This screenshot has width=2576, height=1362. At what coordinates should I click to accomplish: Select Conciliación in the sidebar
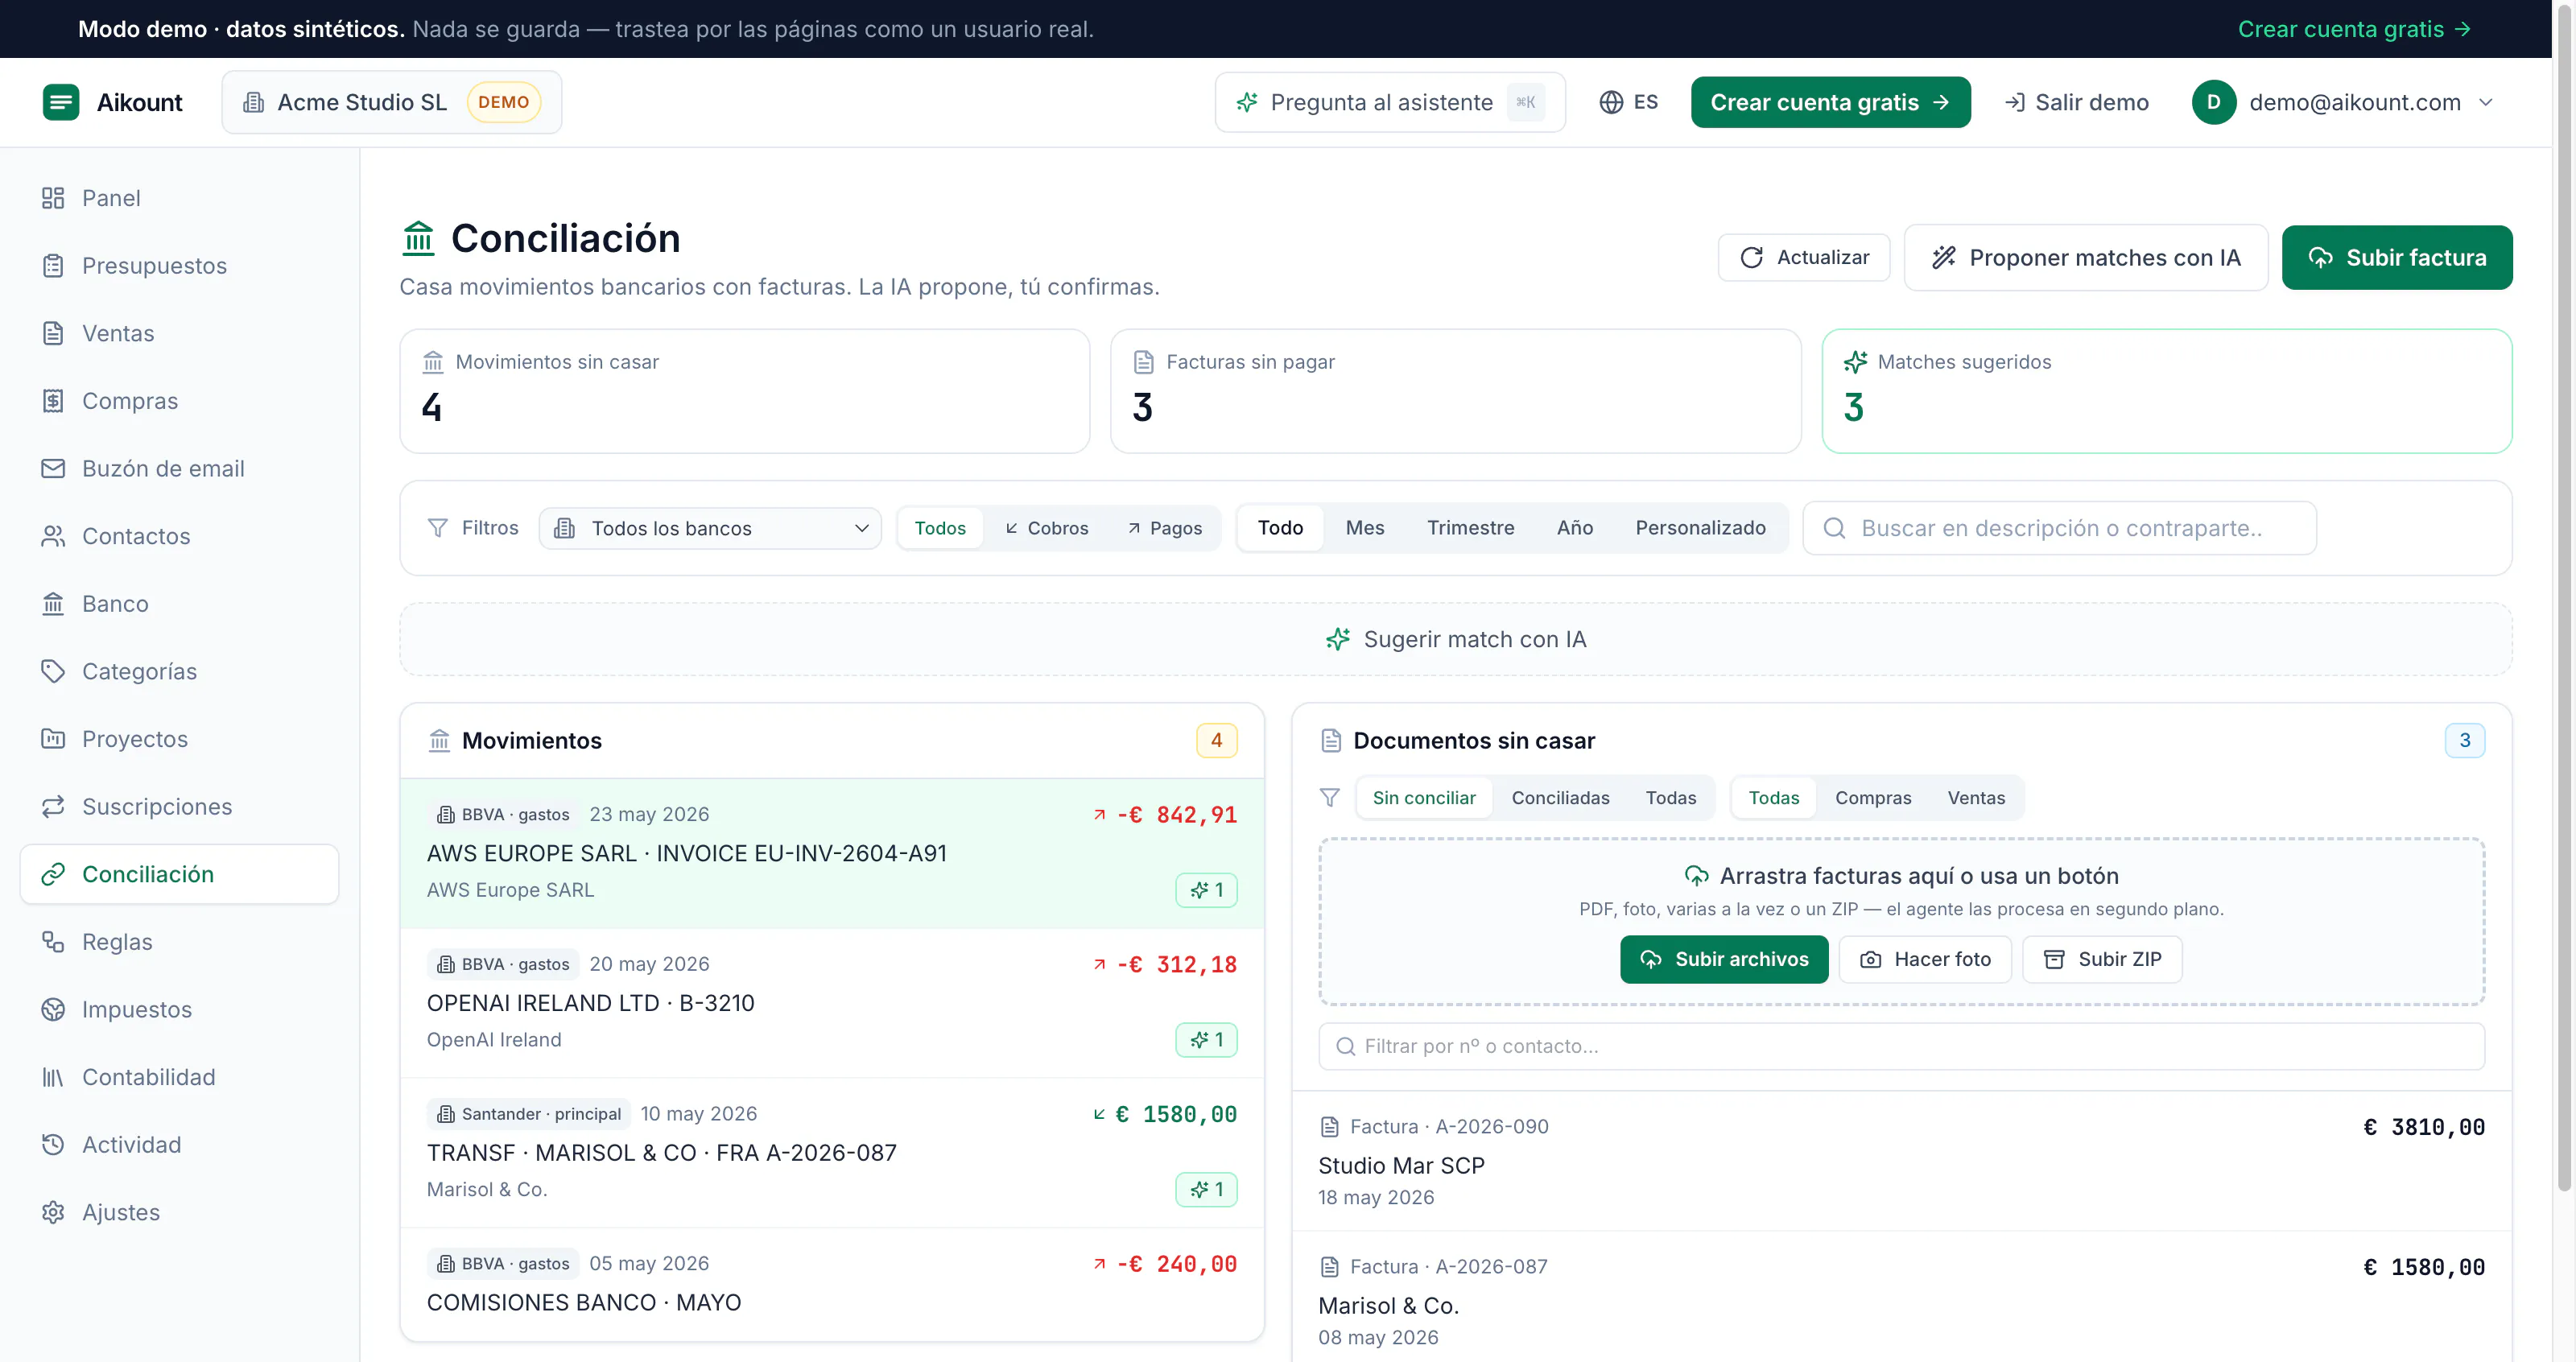coord(179,874)
